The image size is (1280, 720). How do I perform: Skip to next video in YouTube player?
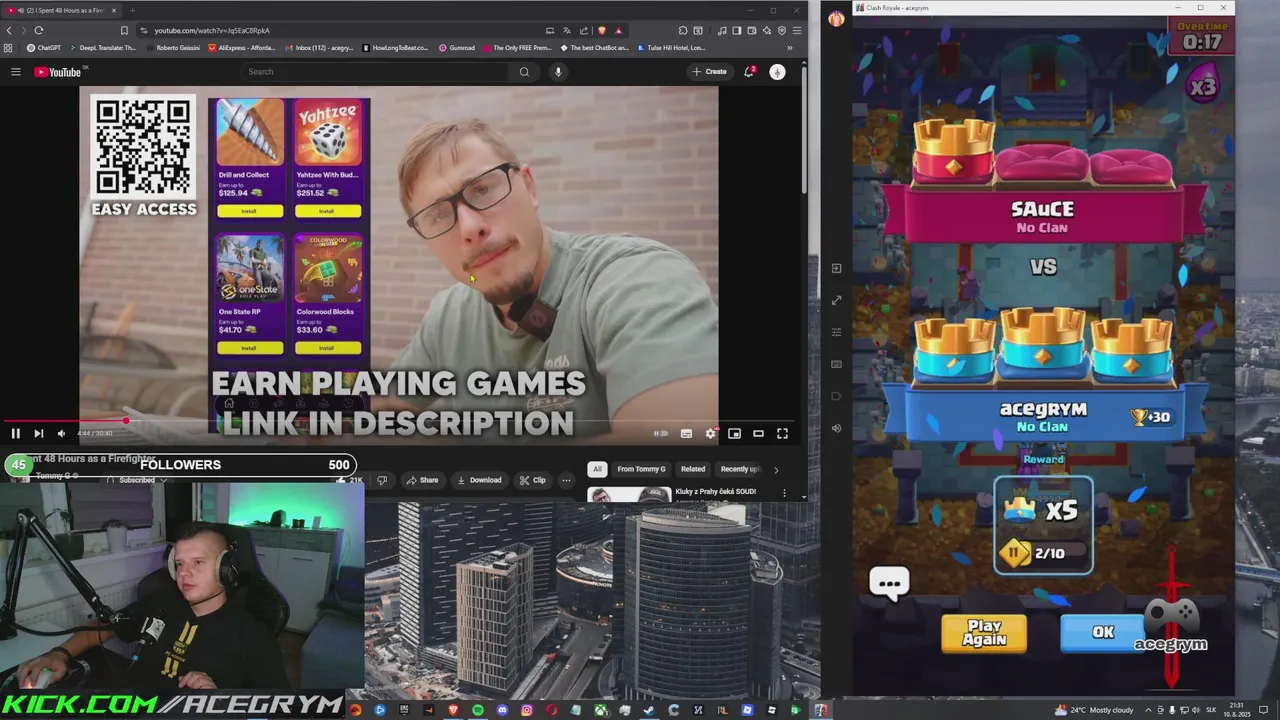coord(38,433)
